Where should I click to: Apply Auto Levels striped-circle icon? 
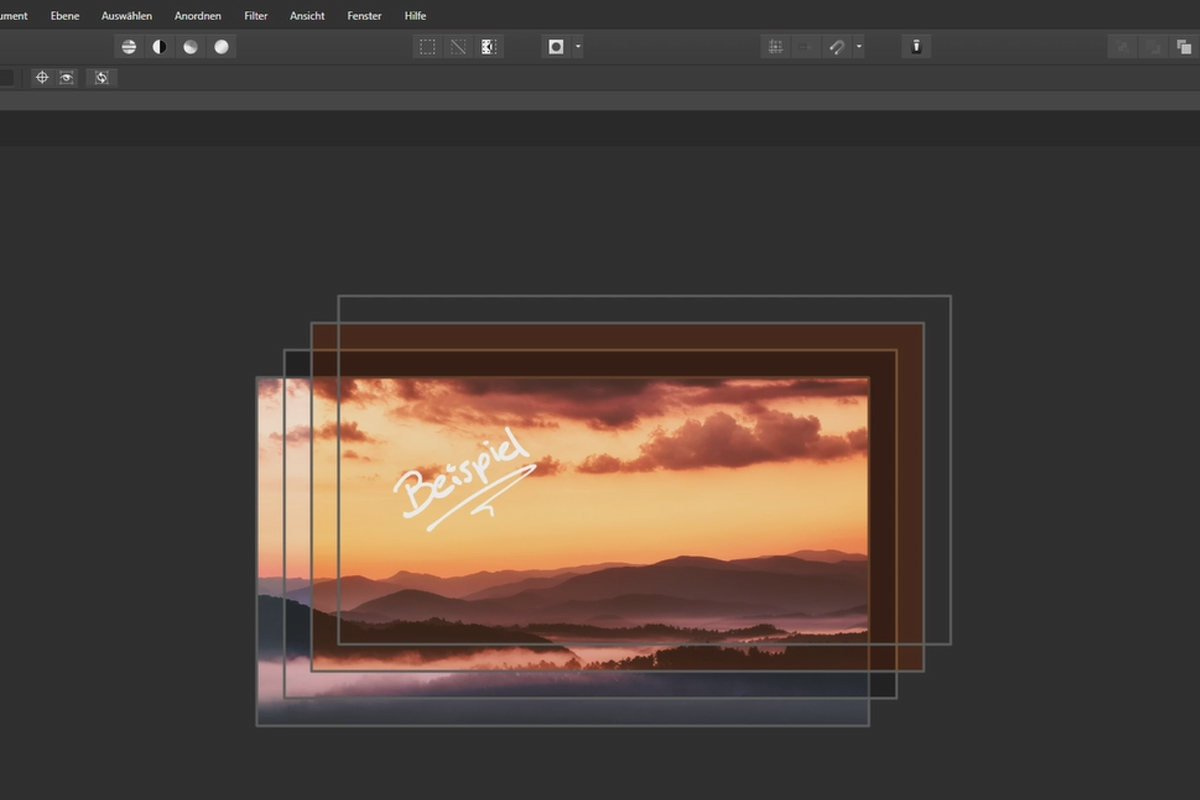point(129,47)
